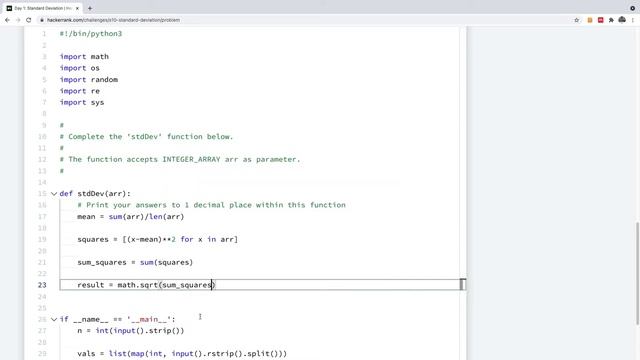Click 'n = int(input().strip())' line
Viewport: 640px width, 360px height.
point(131,331)
